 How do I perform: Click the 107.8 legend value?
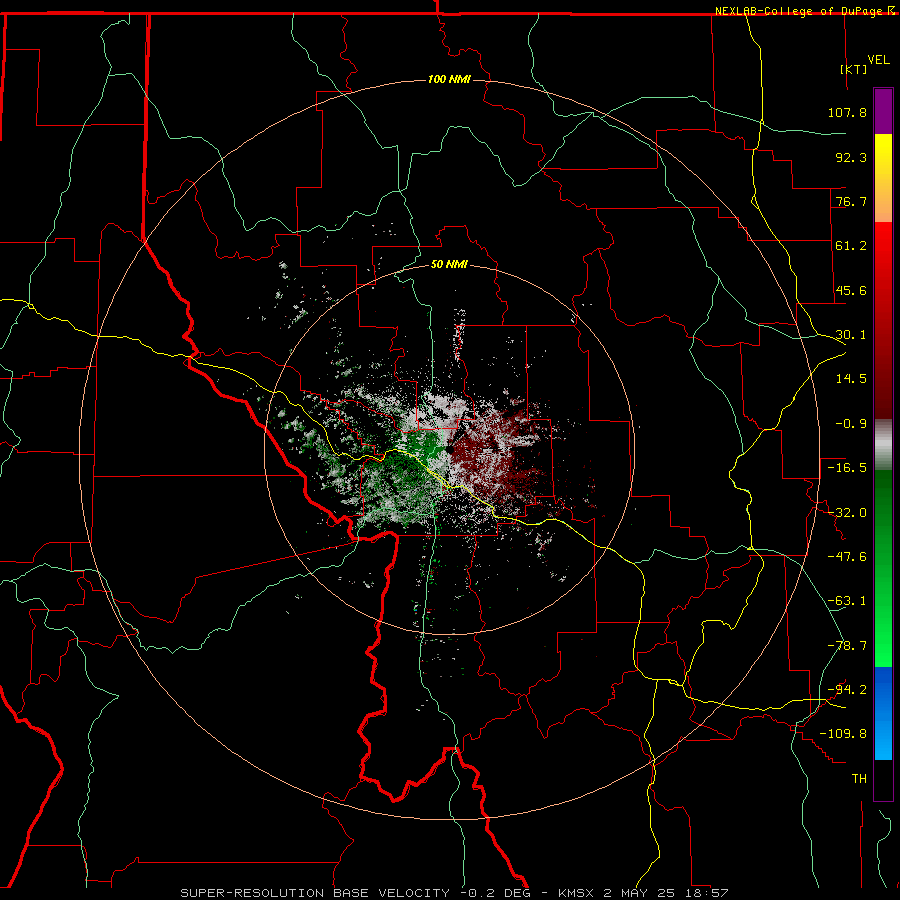tap(847, 112)
